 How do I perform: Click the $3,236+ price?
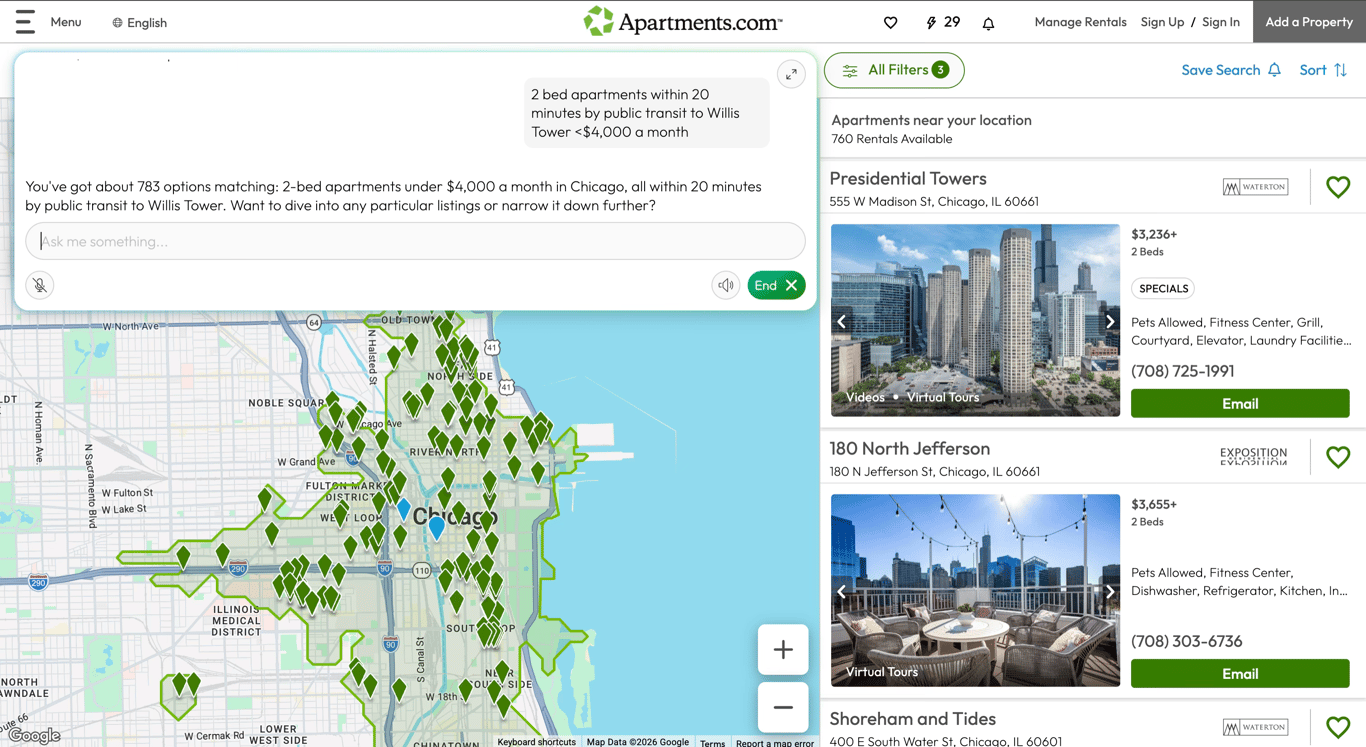1154,234
